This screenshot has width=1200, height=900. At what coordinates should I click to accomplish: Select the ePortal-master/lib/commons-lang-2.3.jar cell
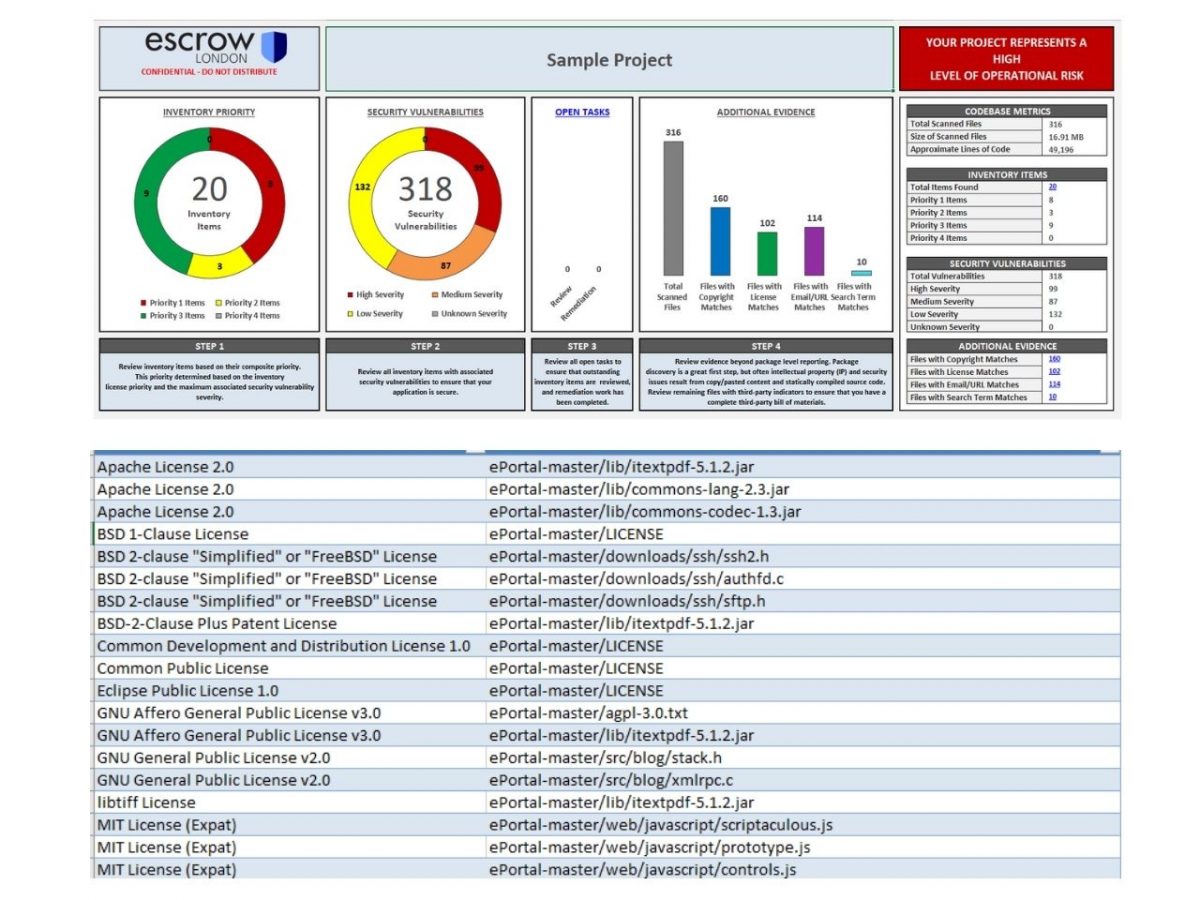coord(802,489)
